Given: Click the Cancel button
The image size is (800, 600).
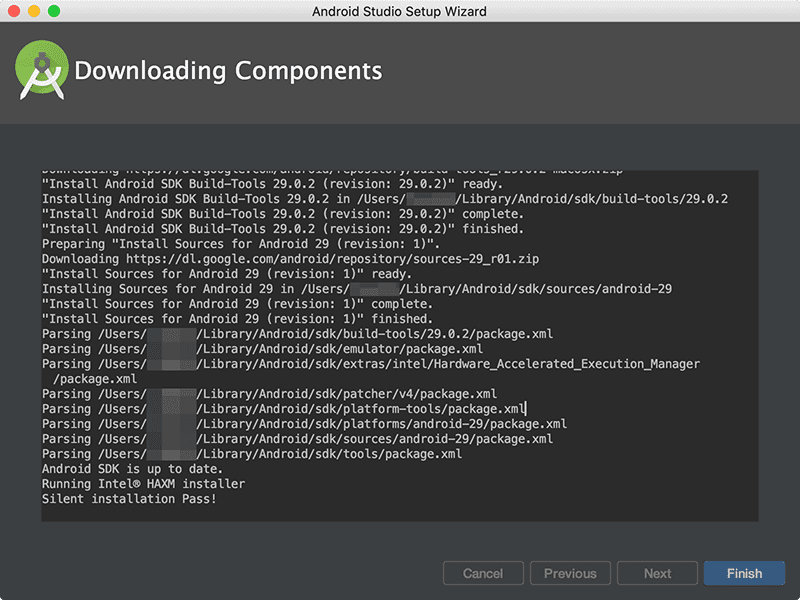Looking at the screenshot, I should (x=483, y=573).
